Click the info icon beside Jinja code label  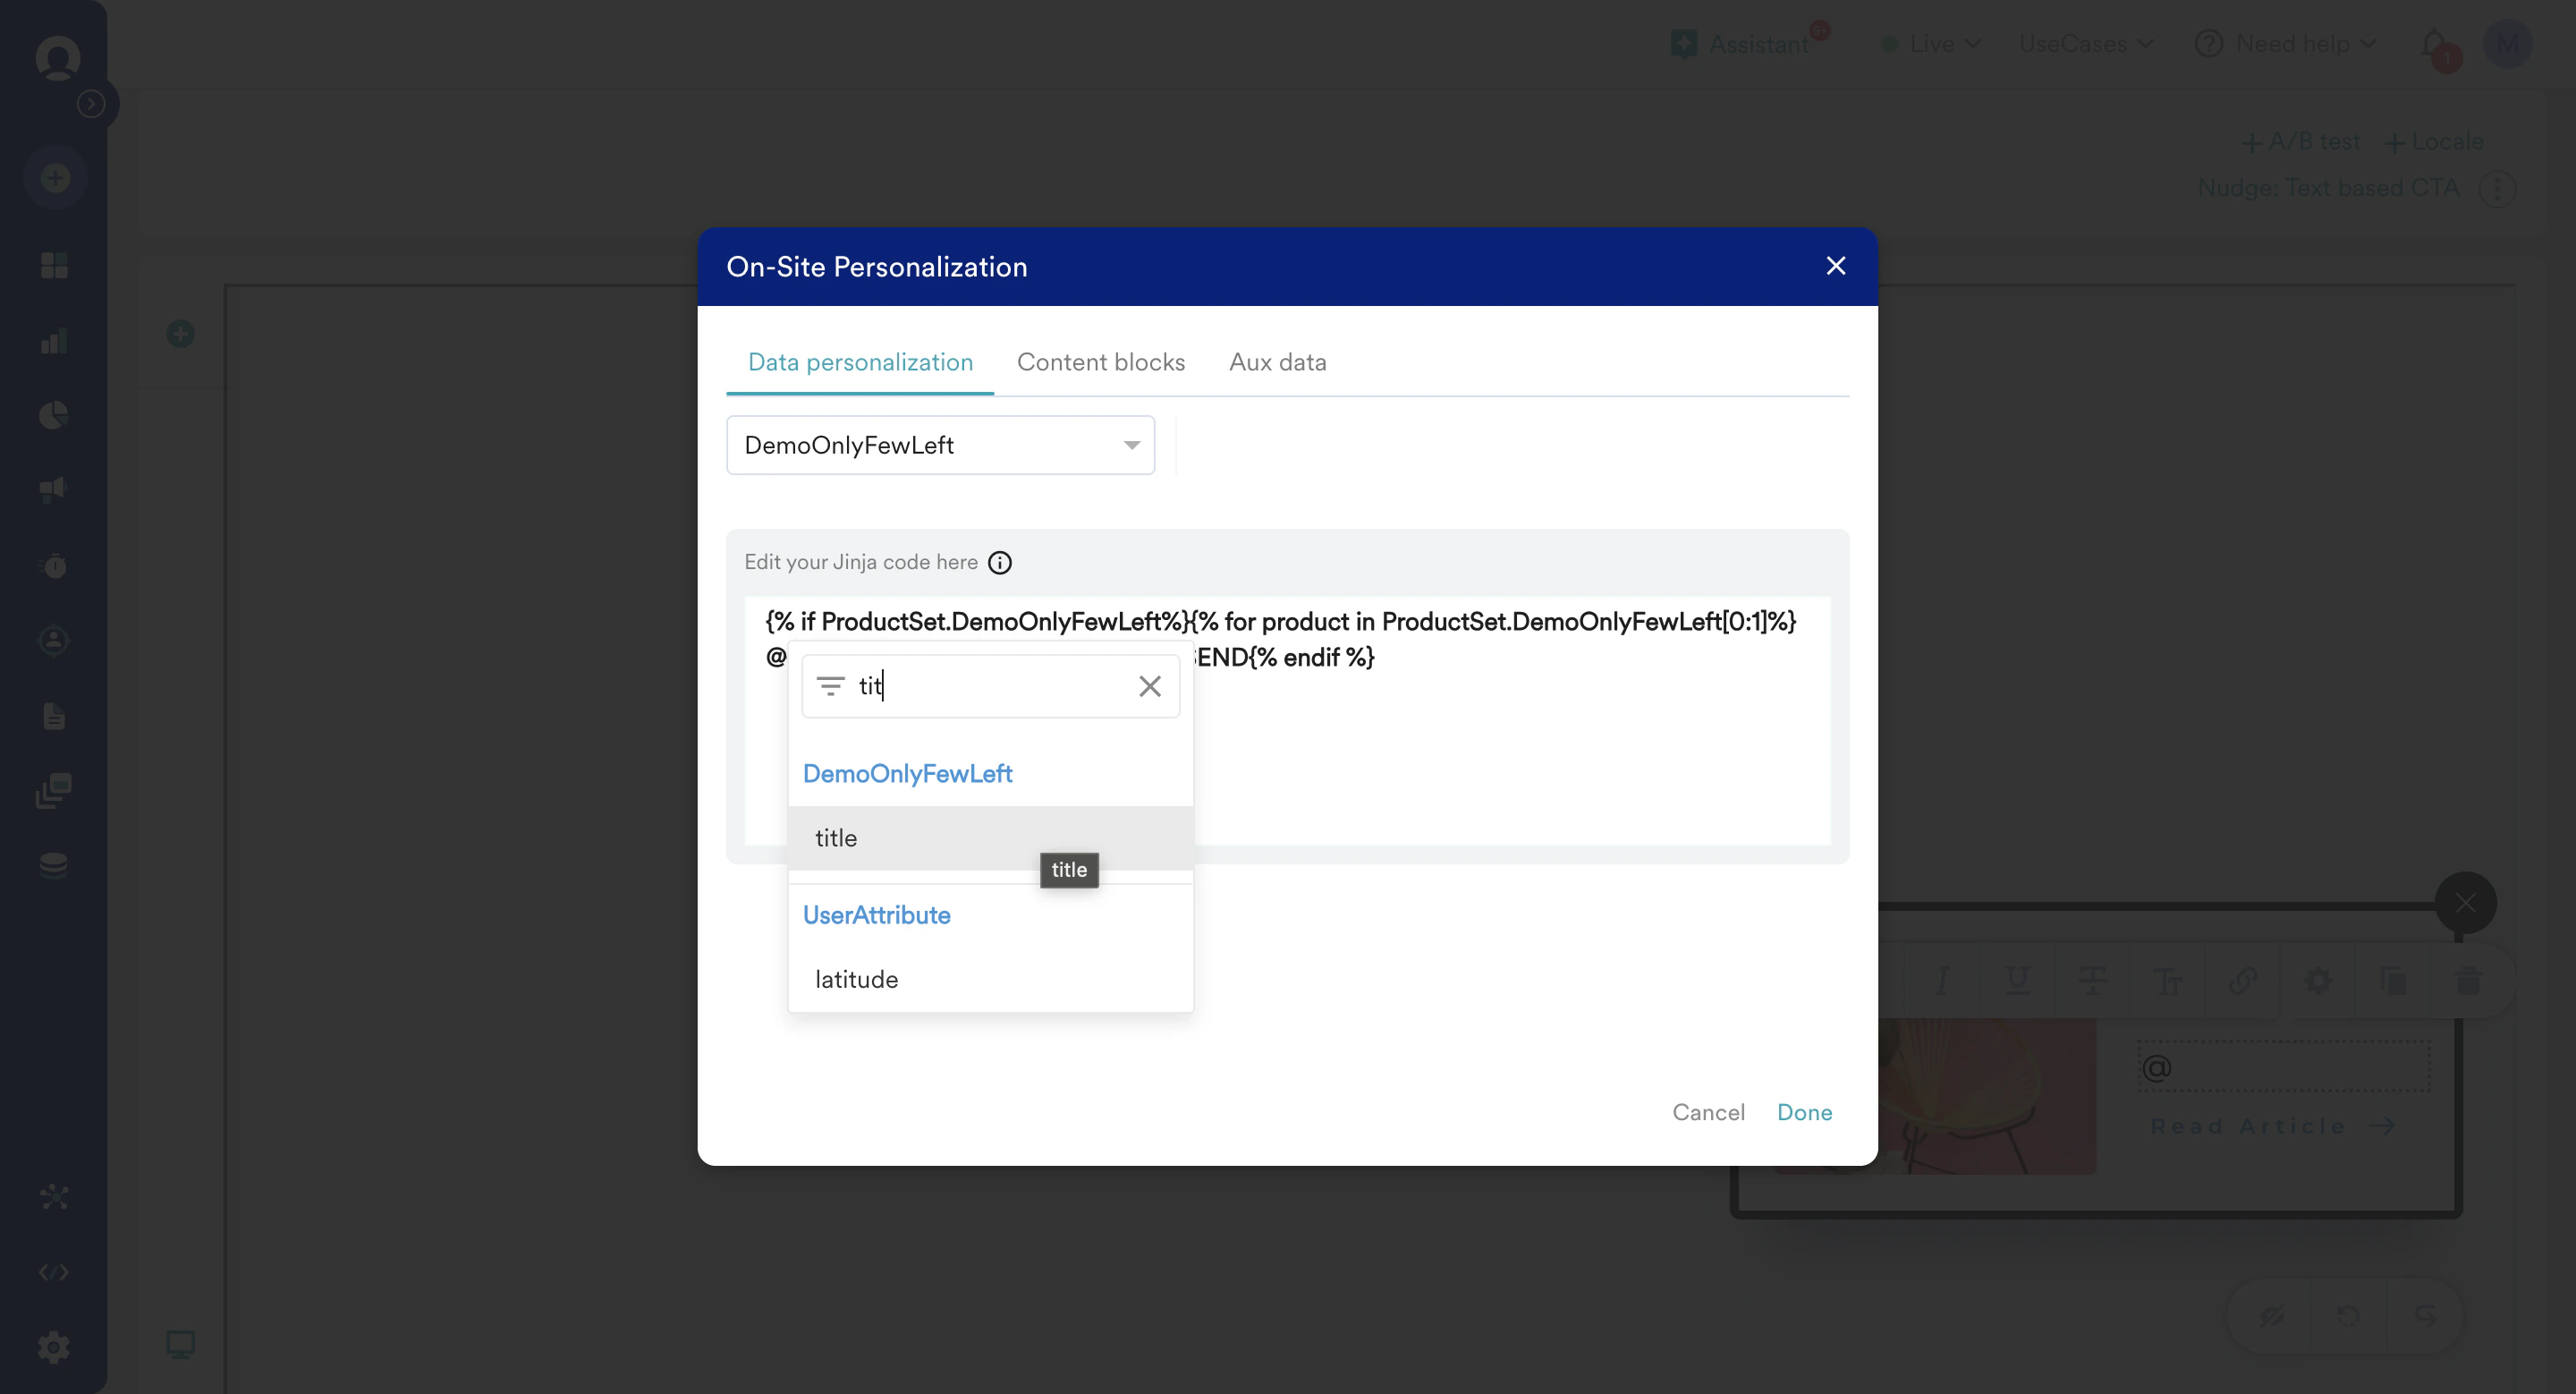pos(999,562)
